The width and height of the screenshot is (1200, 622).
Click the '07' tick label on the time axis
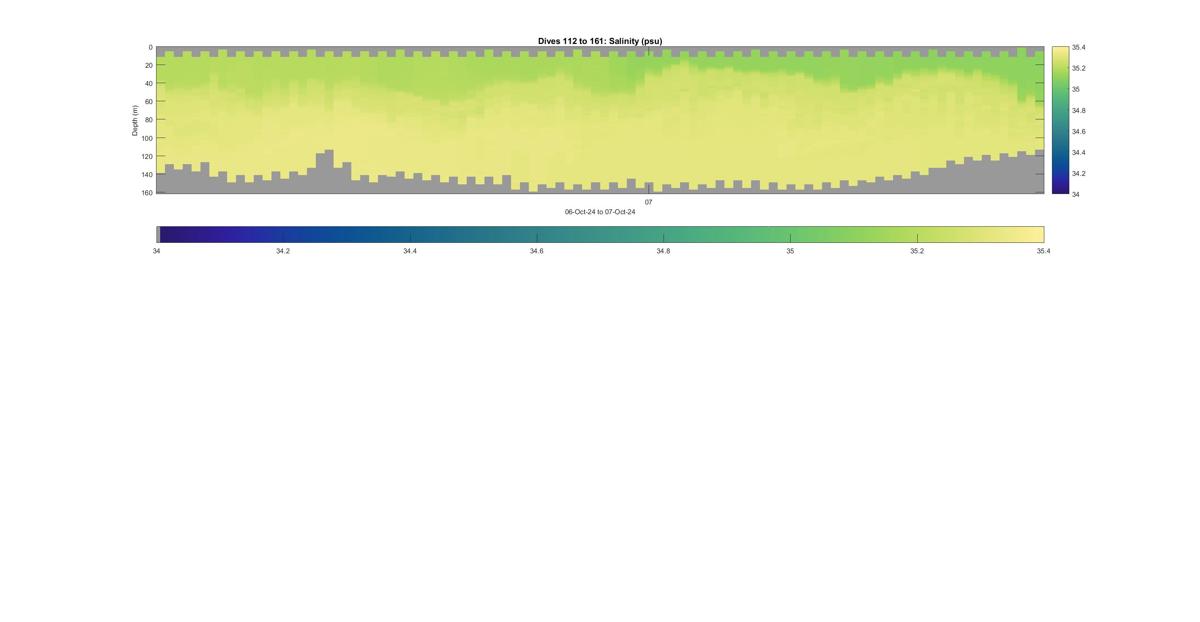coord(648,202)
